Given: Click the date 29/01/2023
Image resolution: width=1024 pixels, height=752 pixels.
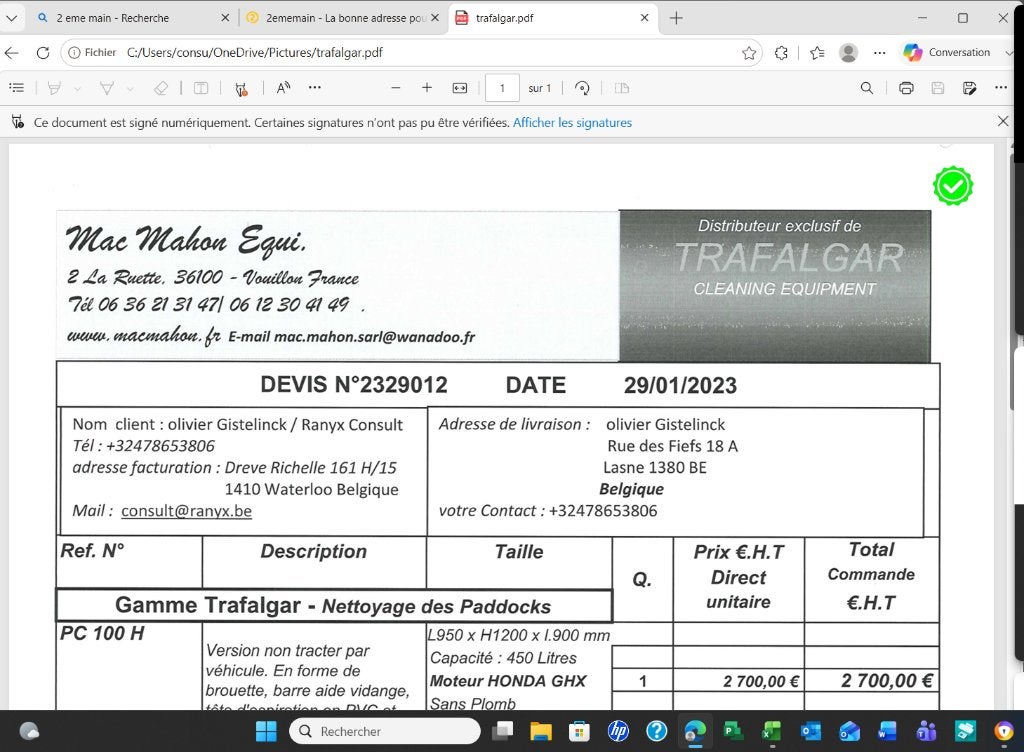Looking at the screenshot, I should [680, 386].
